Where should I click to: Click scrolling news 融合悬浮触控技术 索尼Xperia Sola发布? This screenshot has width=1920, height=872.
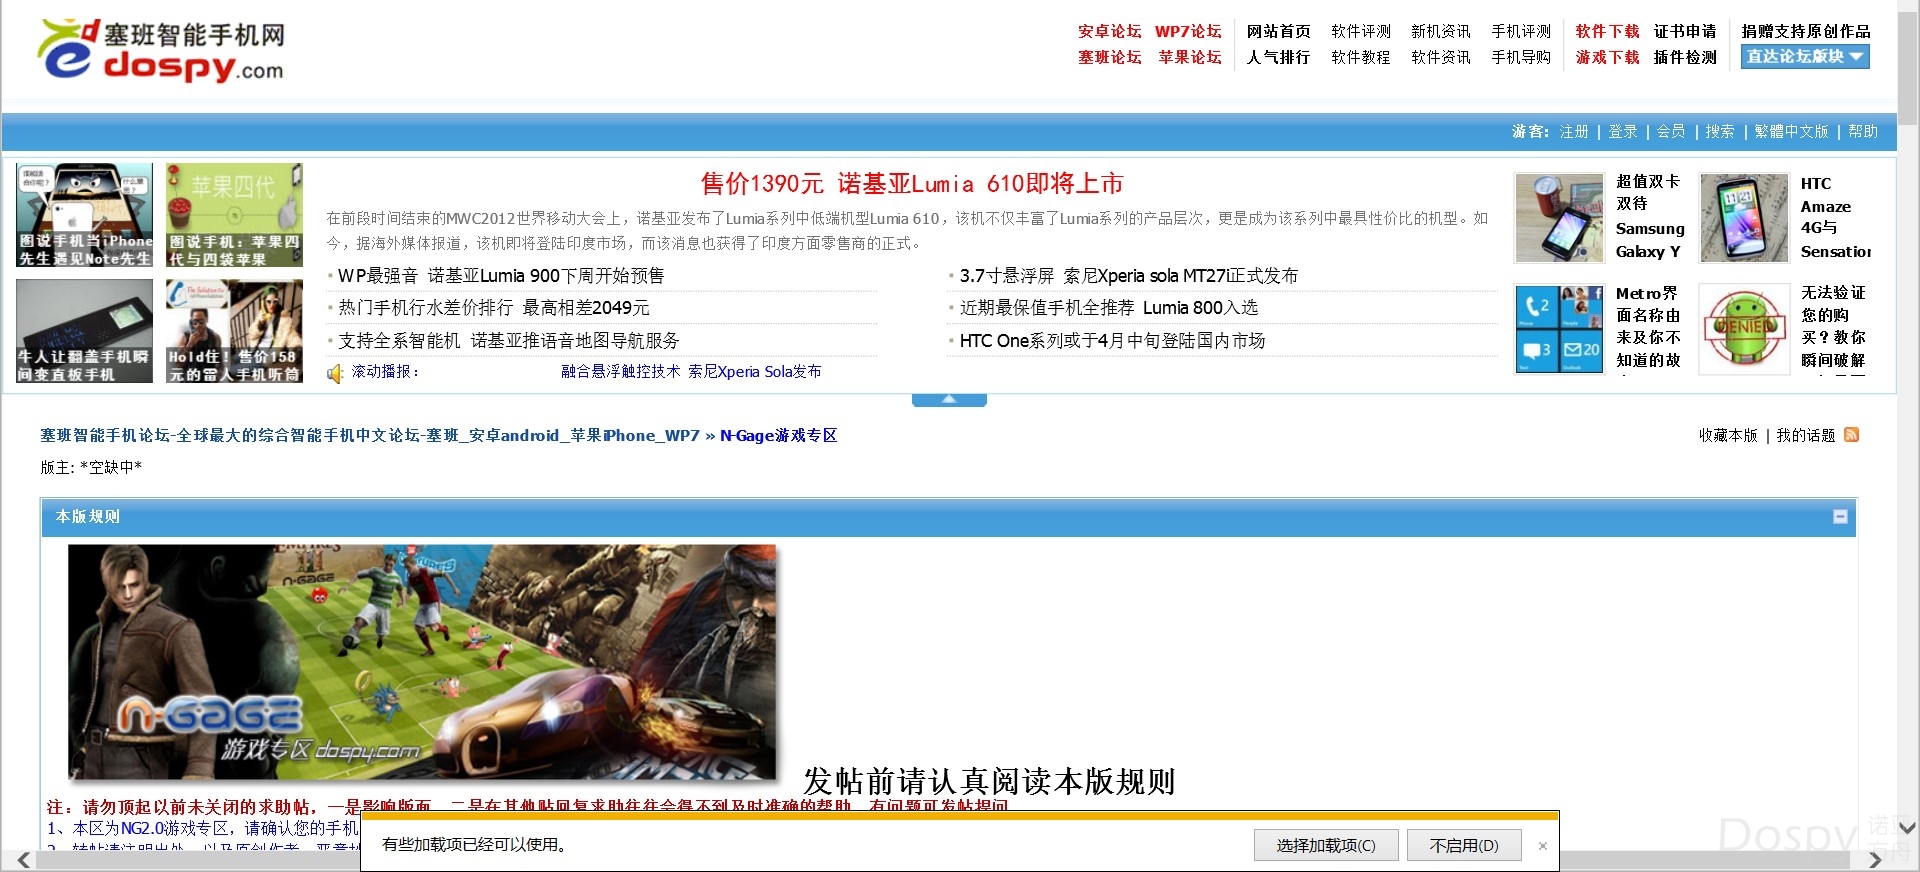691,372
